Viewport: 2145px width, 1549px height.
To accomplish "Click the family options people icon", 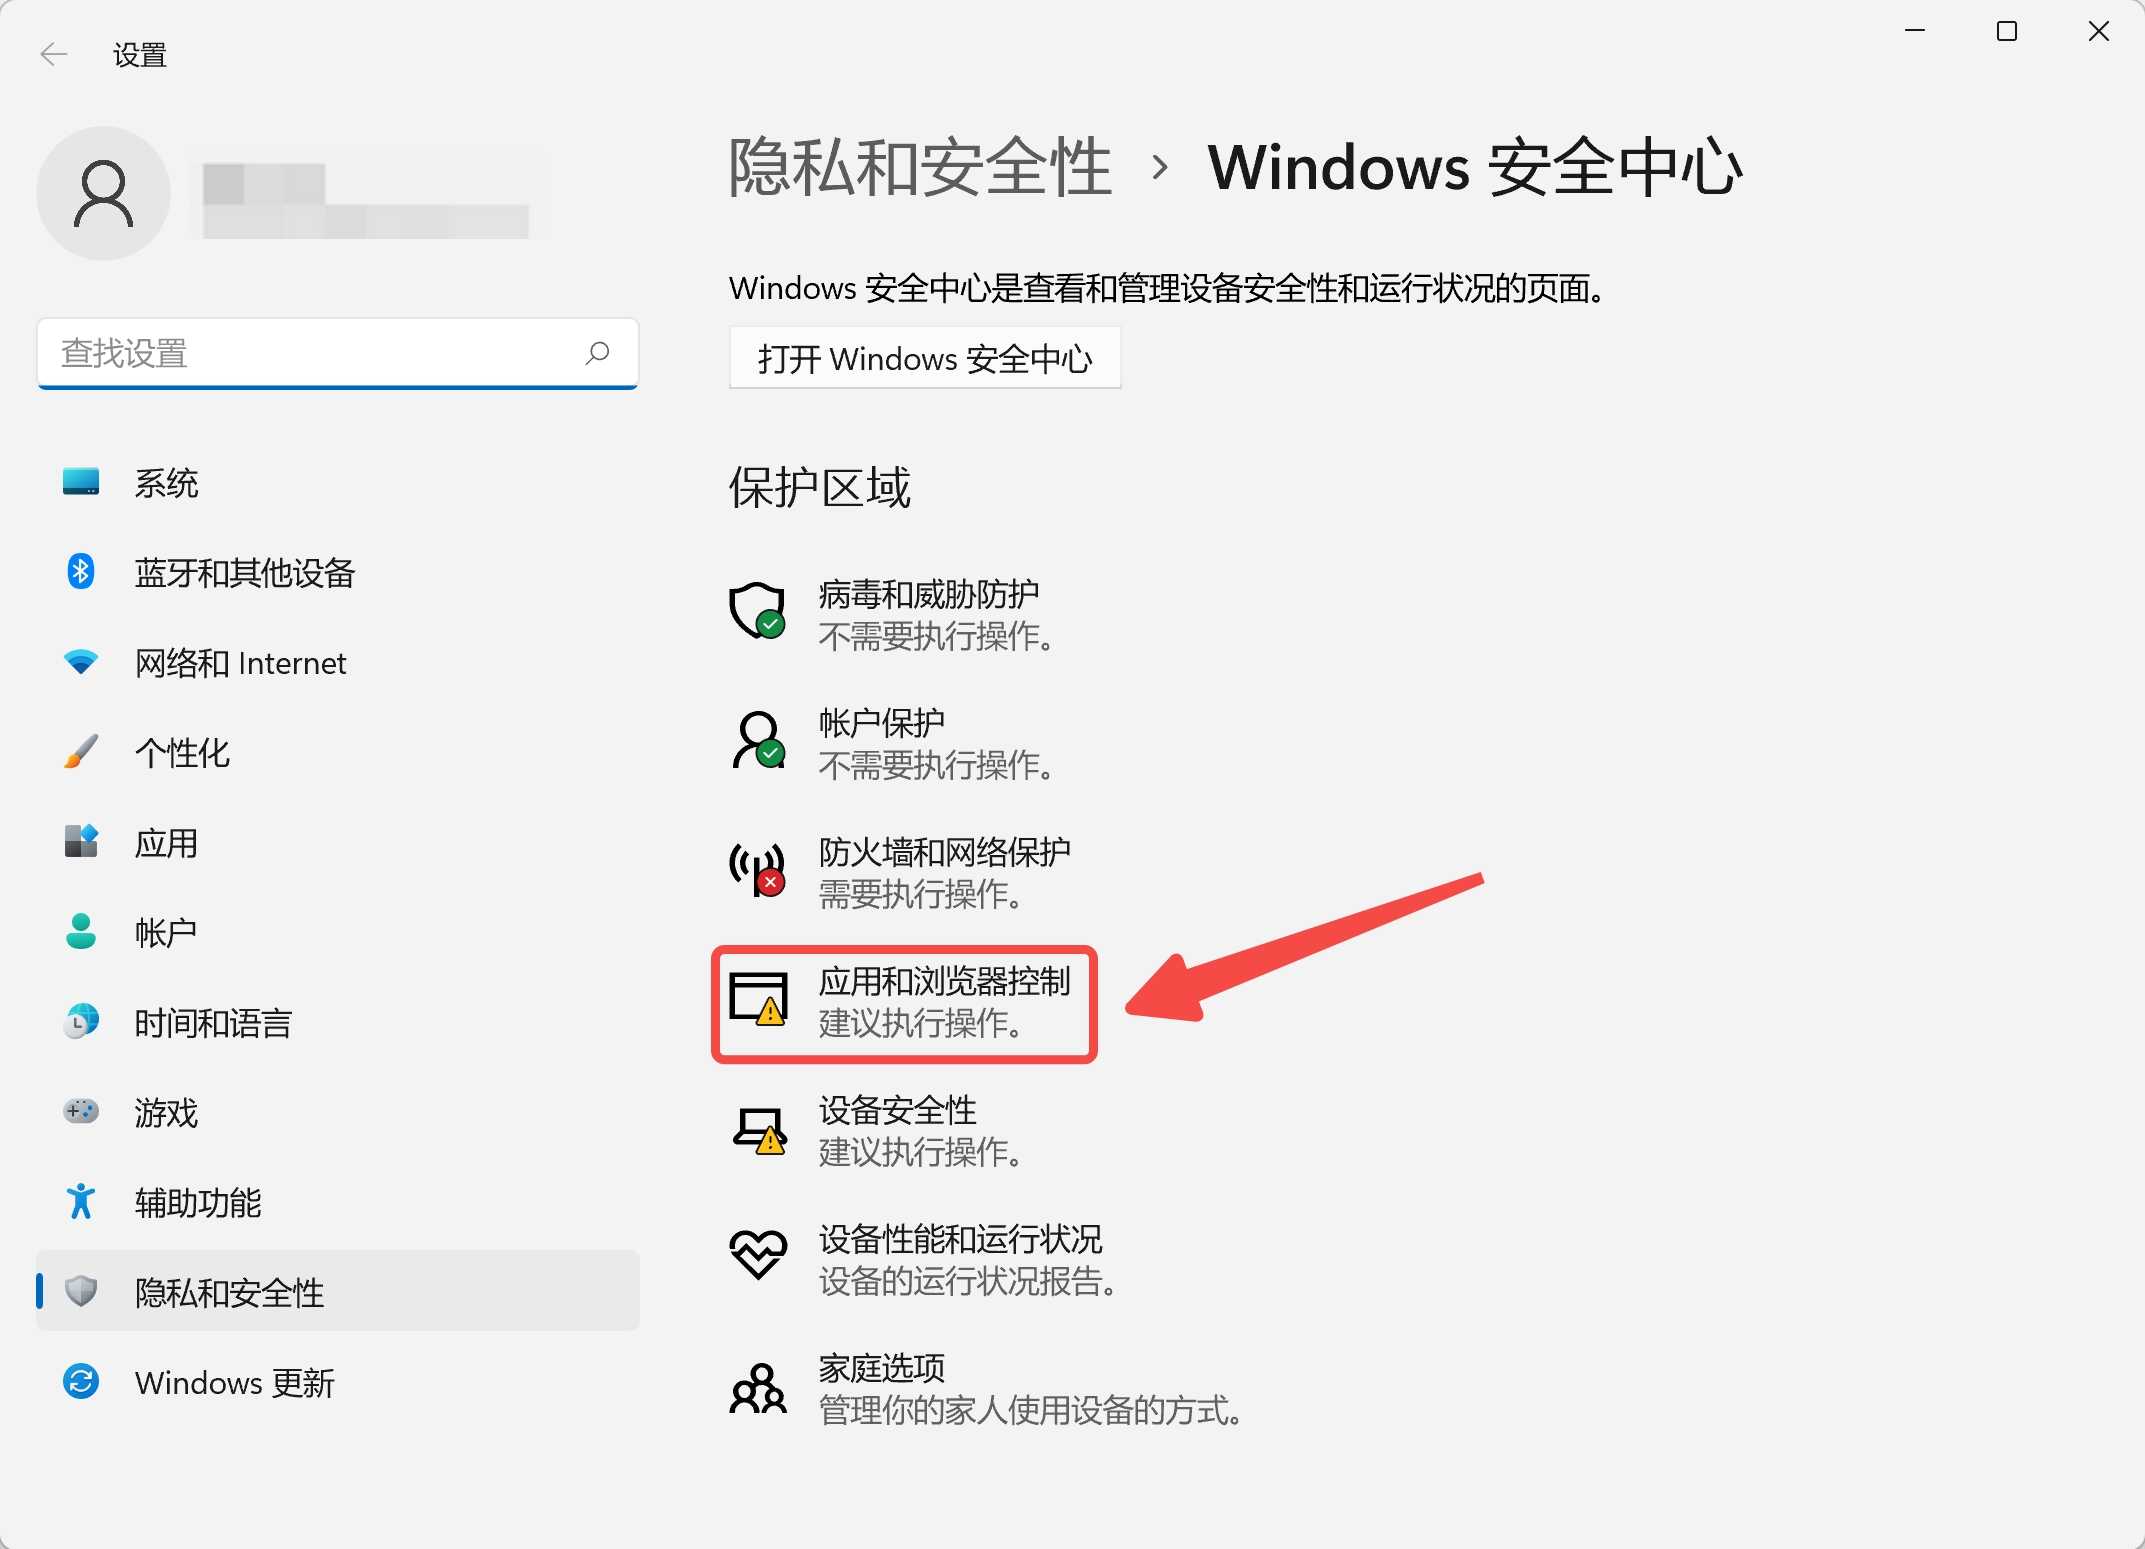I will click(x=758, y=1387).
